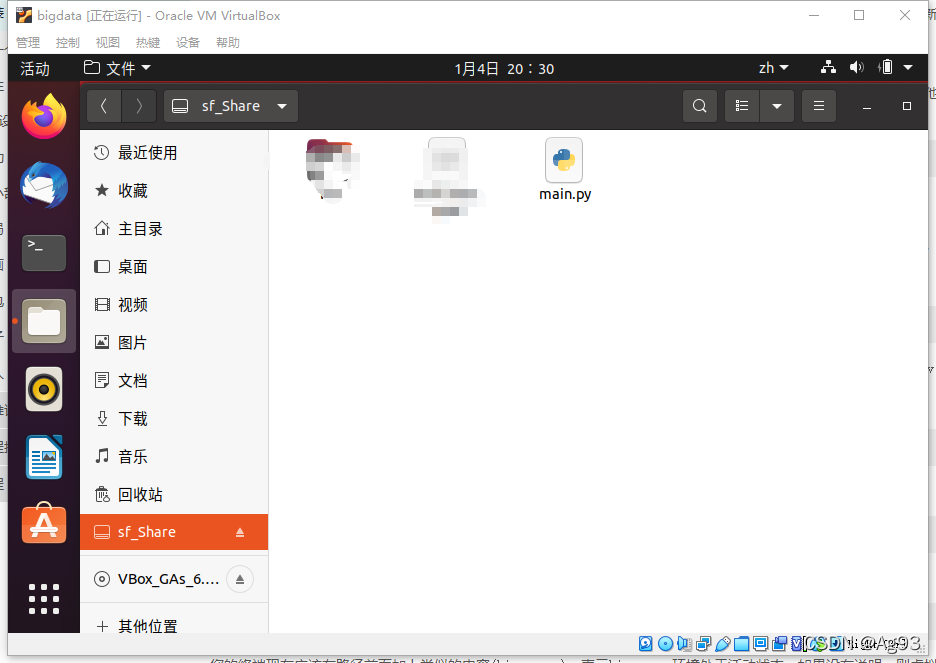The width and height of the screenshot is (936, 663).
Task: Open Rhythmbox music player in dock
Action: pyautogui.click(x=44, y=389)
